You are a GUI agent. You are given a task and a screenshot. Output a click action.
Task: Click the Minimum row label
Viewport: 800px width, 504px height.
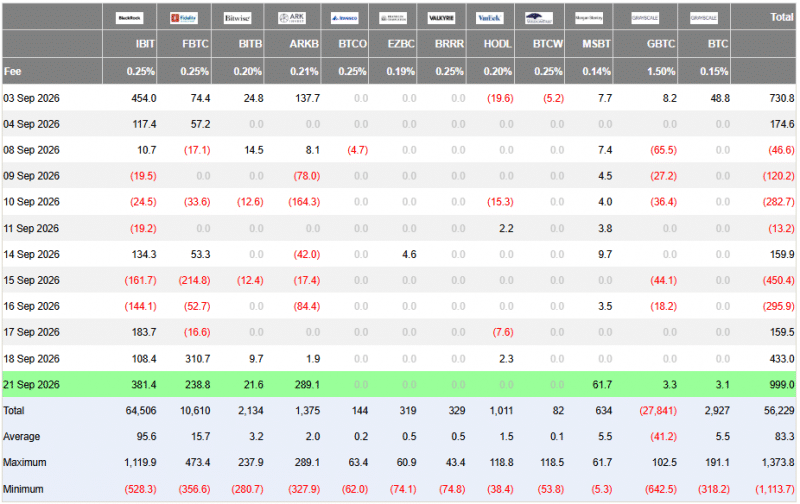pyautogui.click(x=23, y=489)
